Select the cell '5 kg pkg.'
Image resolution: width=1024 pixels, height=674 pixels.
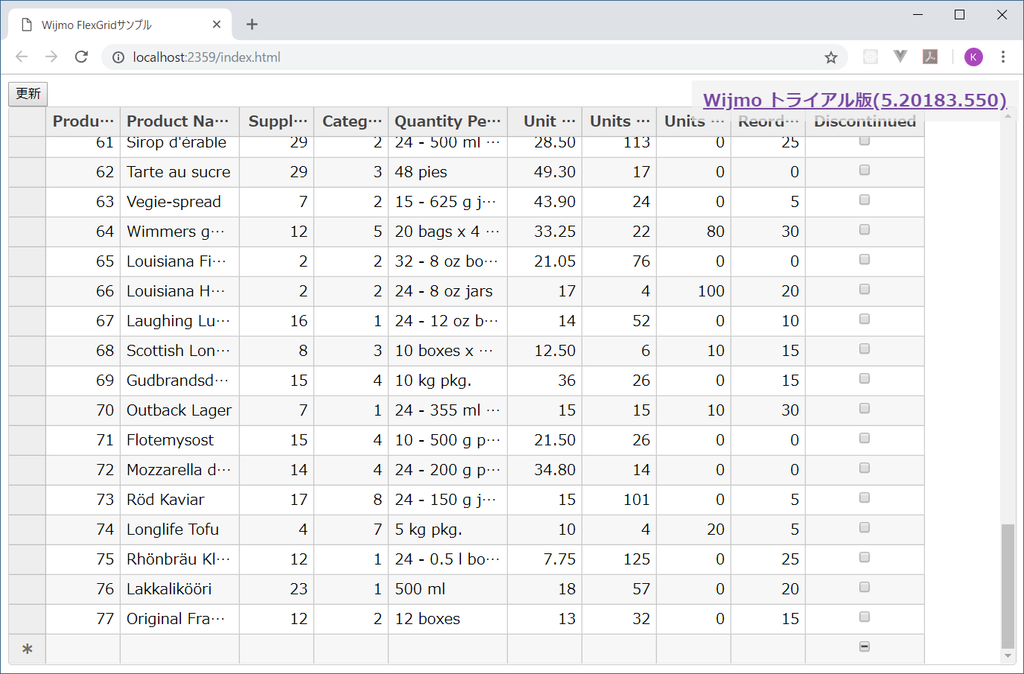click(x=448, y=530)
